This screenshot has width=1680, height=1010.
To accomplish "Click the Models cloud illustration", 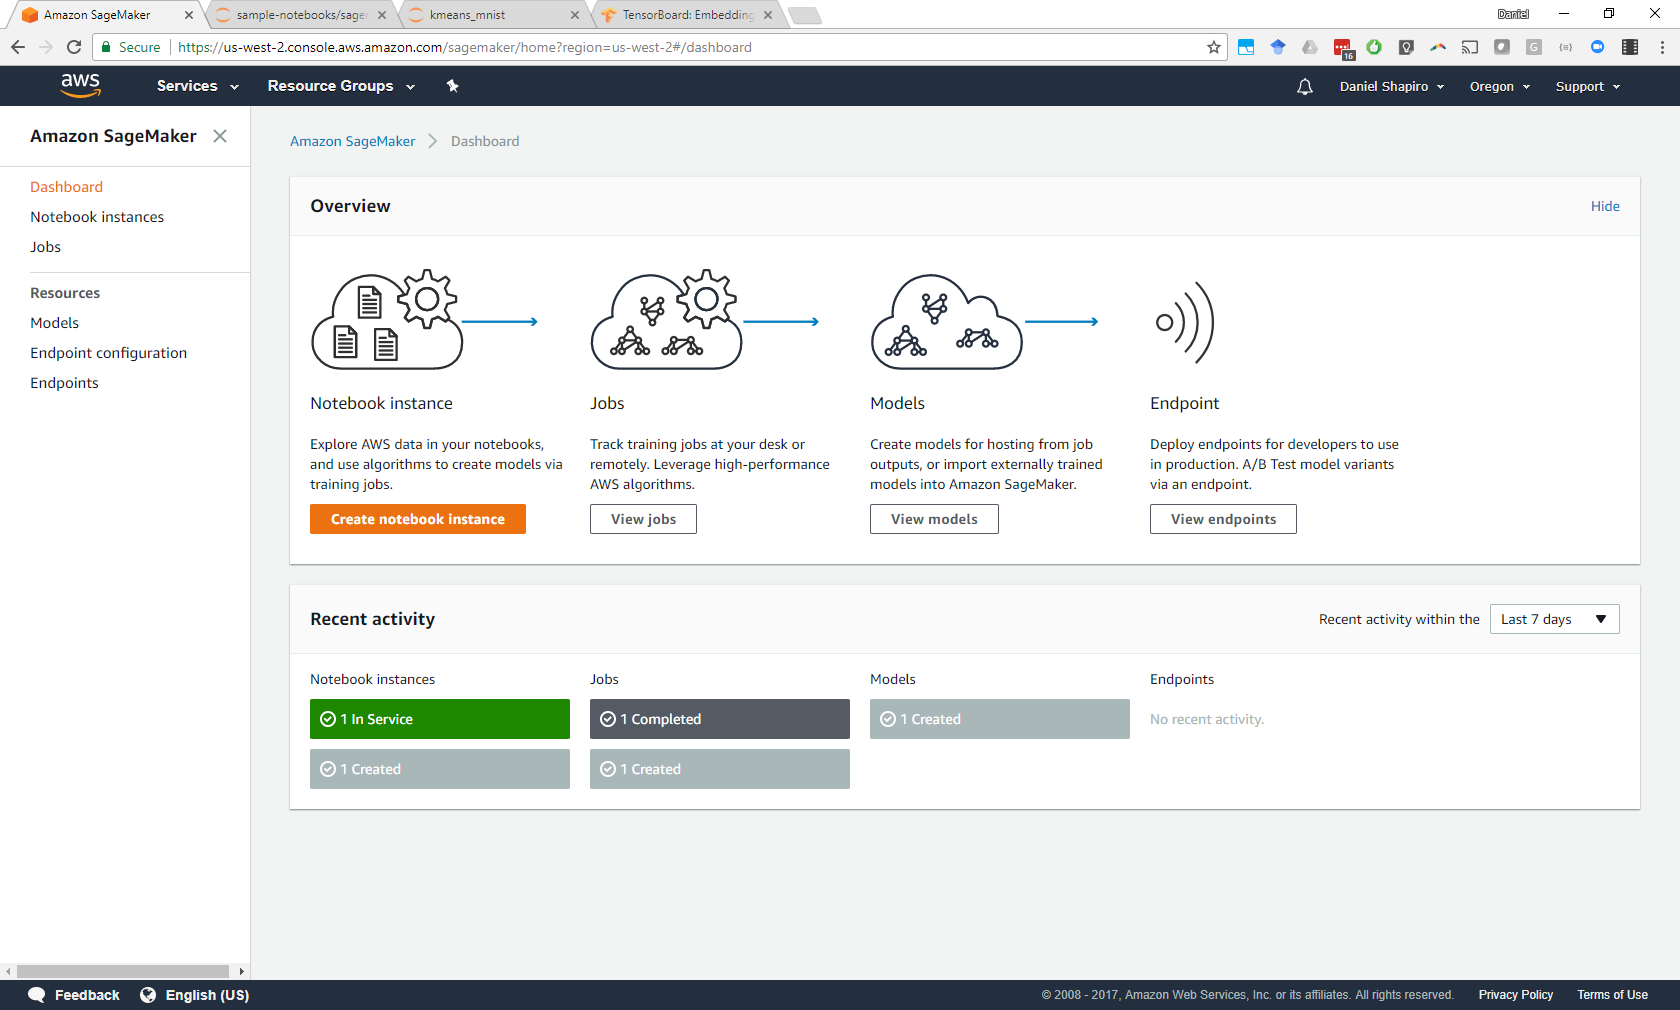I will (x=946, y=322).
